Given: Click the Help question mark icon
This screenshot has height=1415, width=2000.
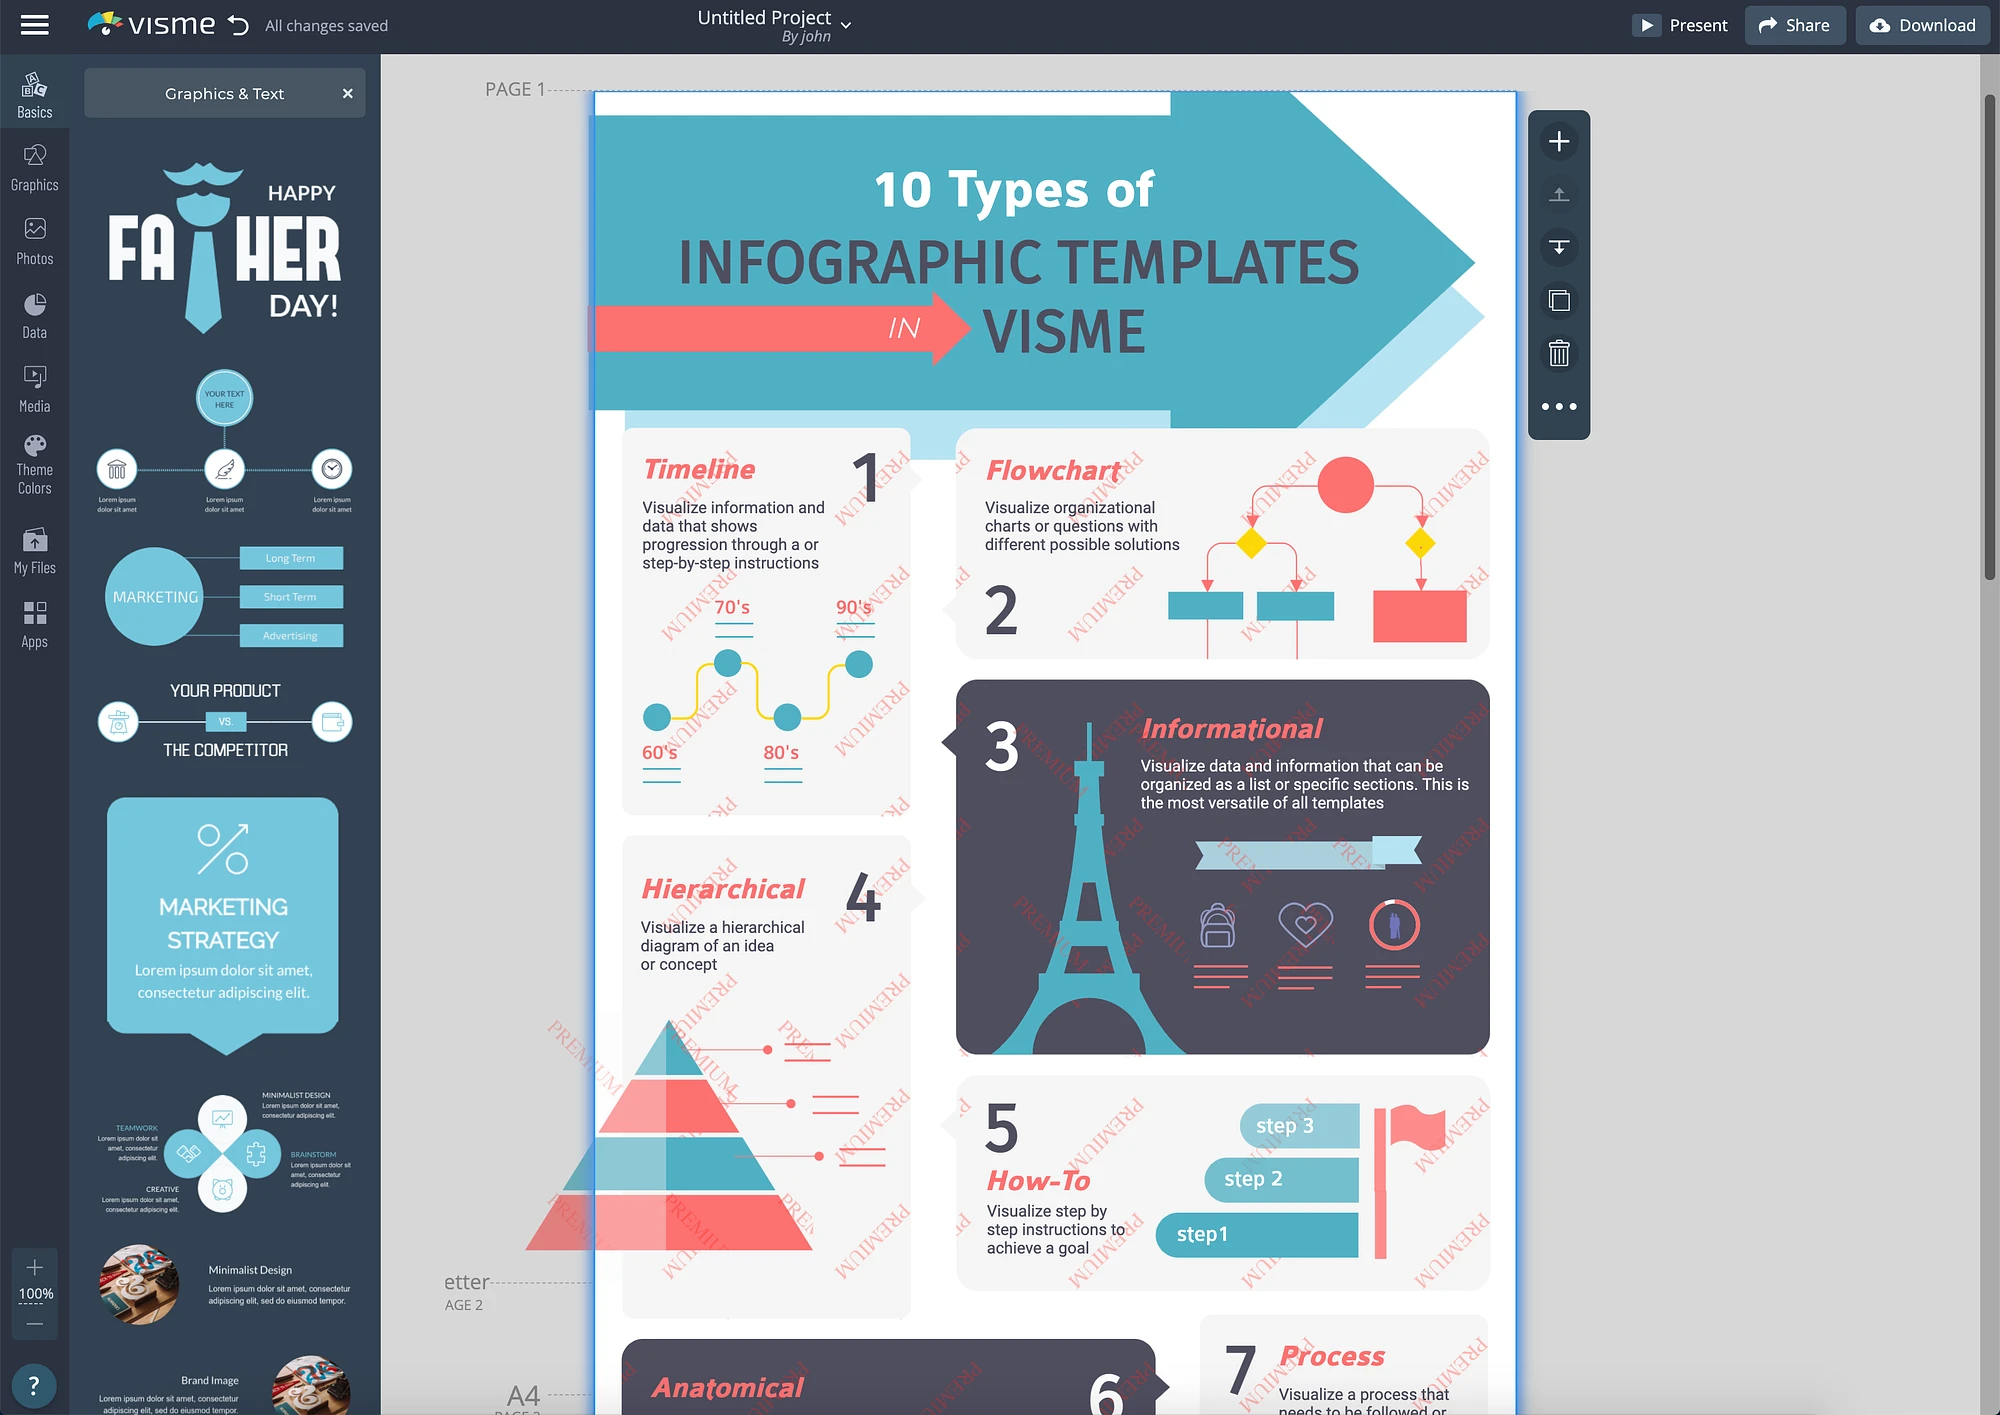Looking at the screenshot, I should (34, 1384).
